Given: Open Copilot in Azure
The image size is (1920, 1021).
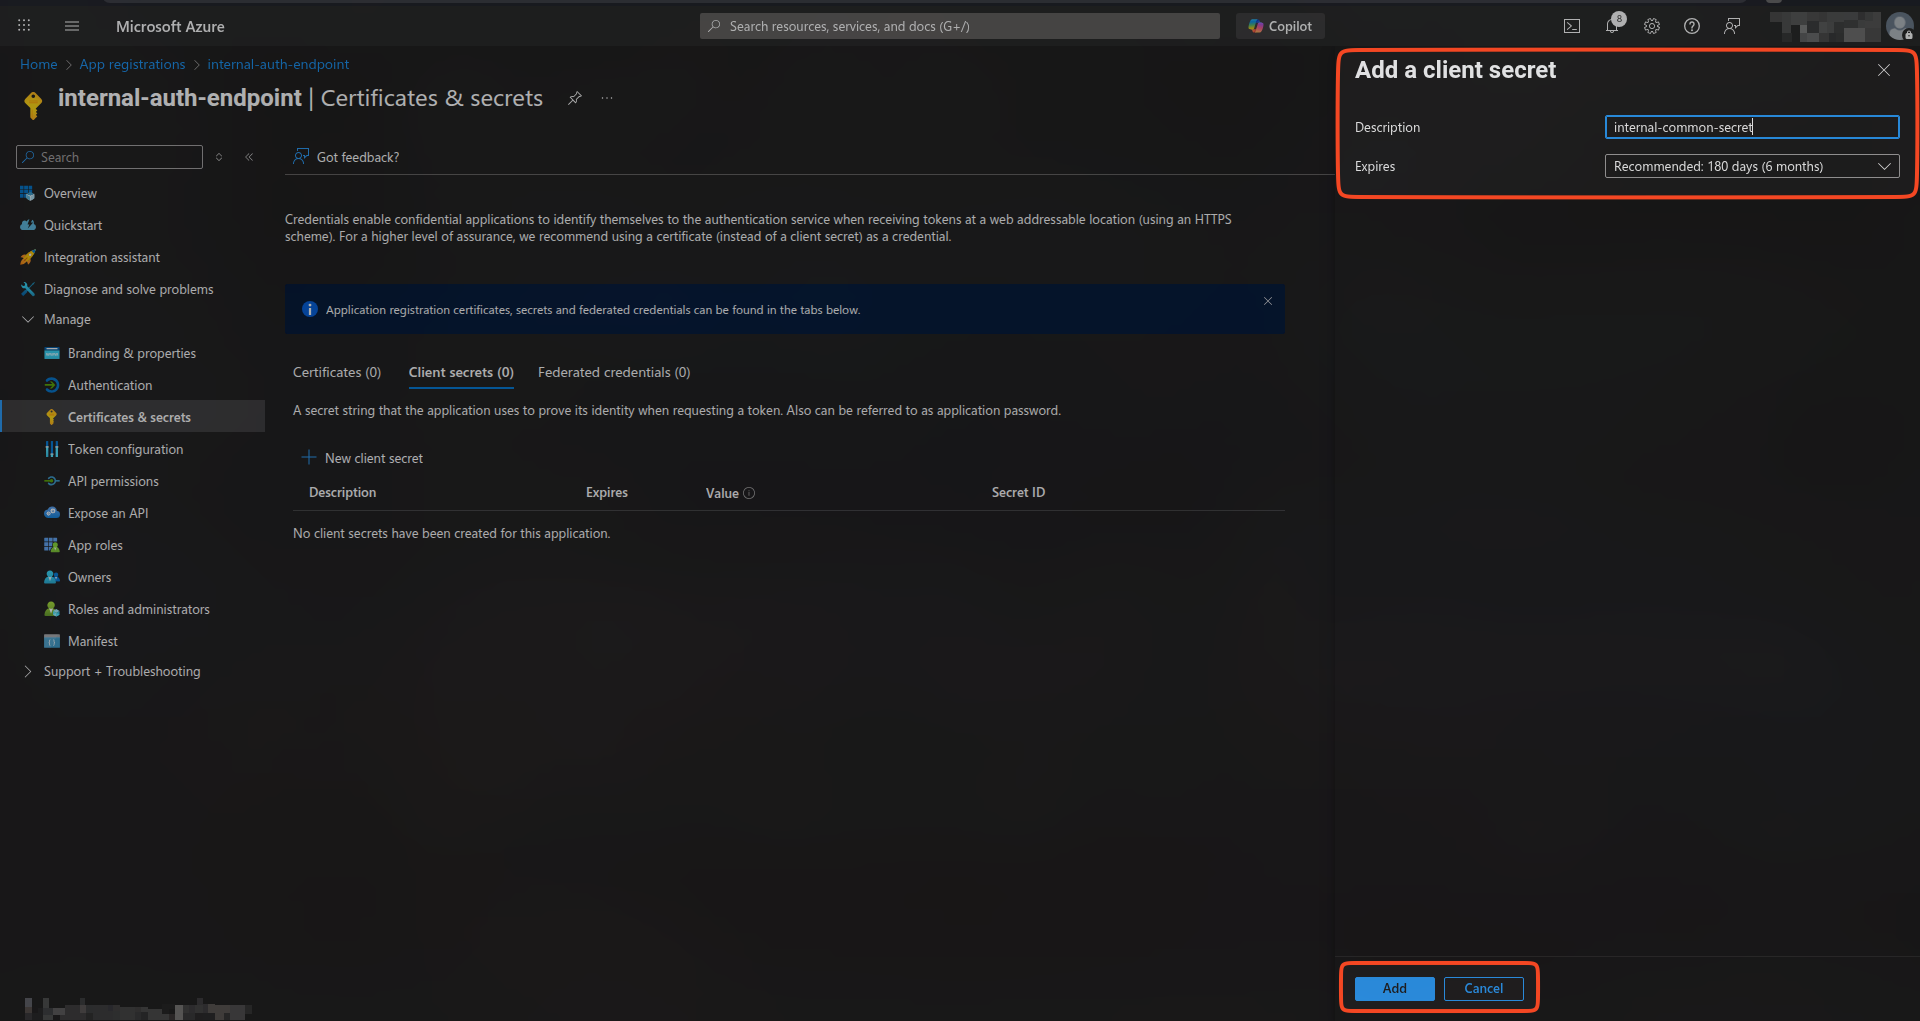Looking at the screenshot, I should tap(1280, 25).
